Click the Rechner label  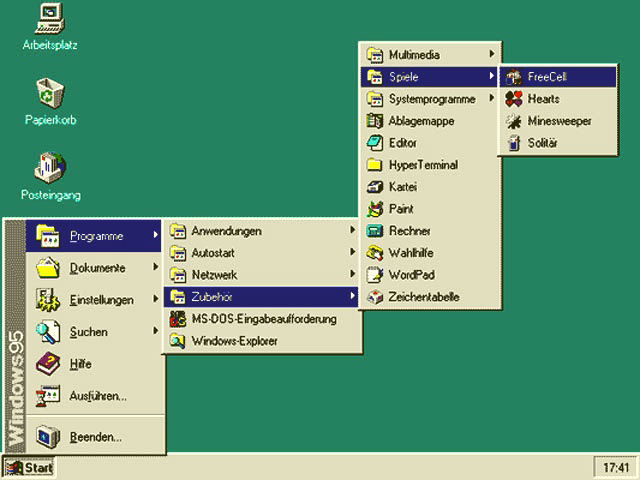[409, 231]
